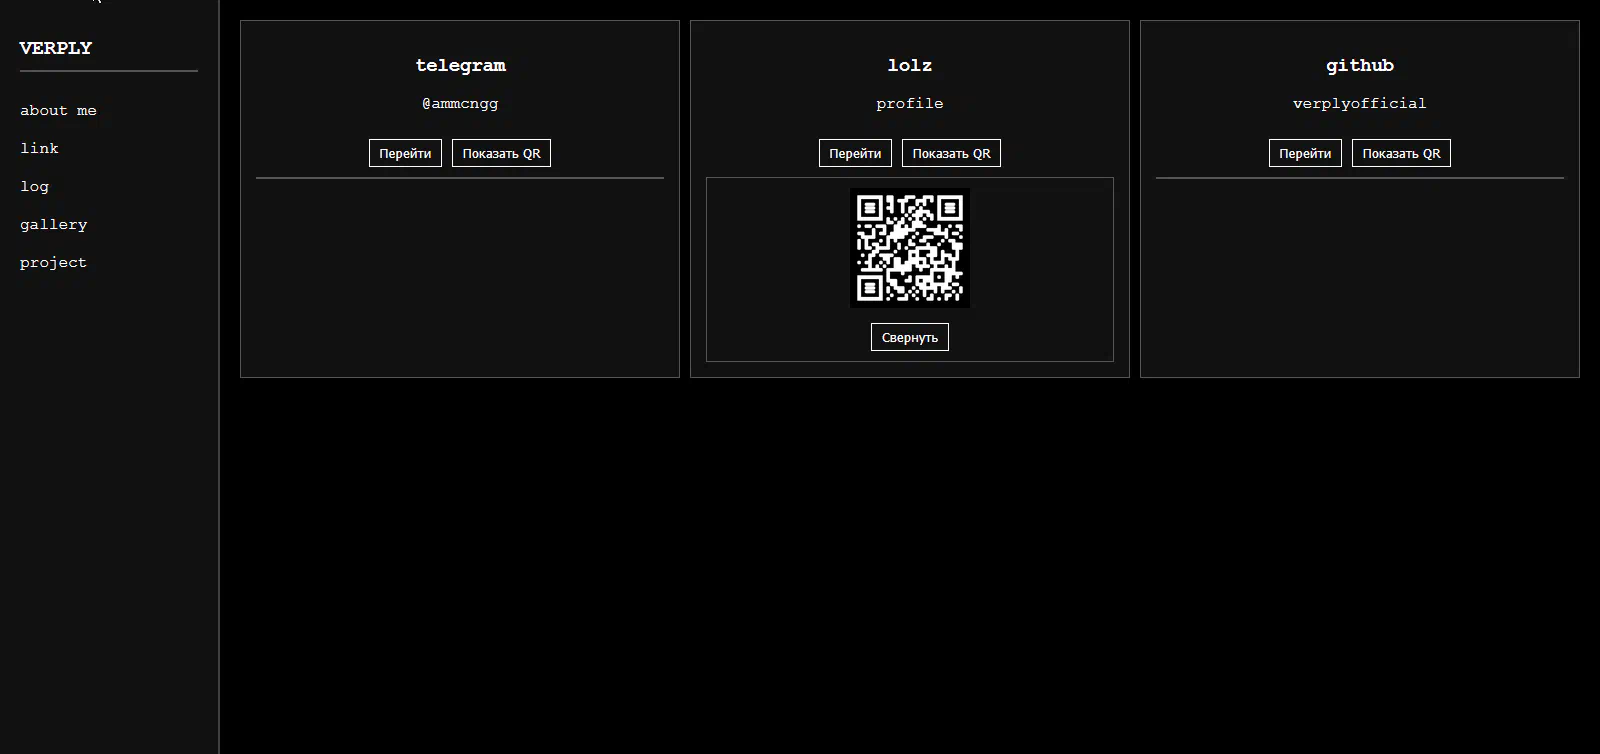This screenshot has height=754, width=1600.
Task: Open the gallery page
Action: pyautogui.click(x=53, y=225)
